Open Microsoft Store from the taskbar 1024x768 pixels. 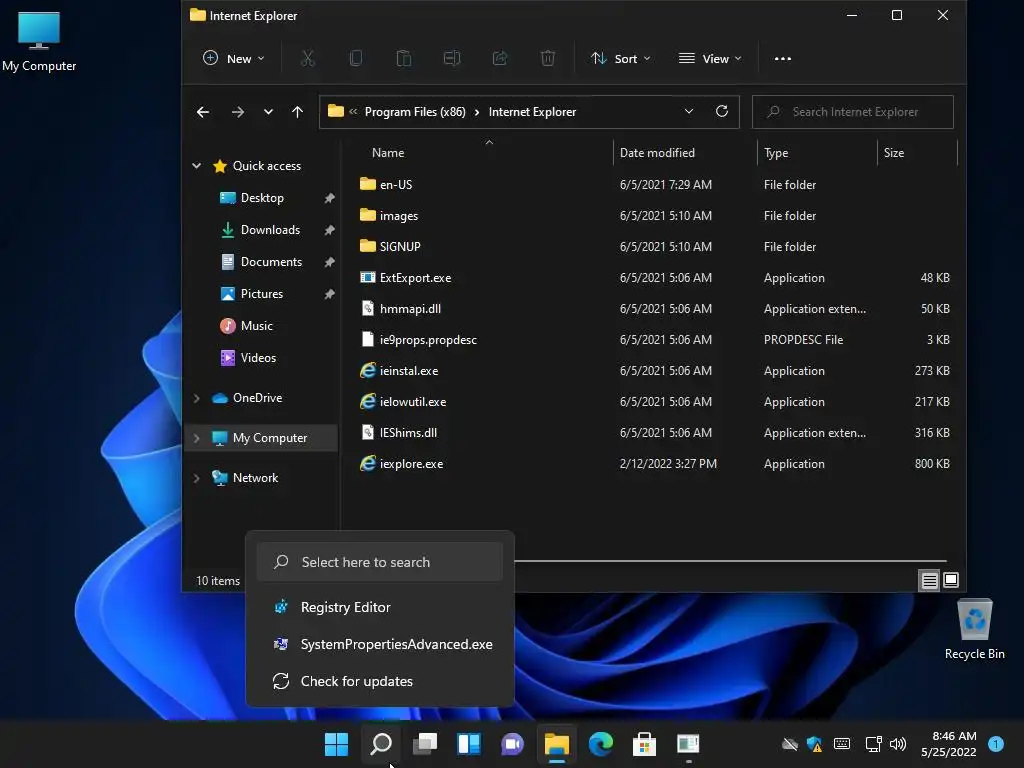[x=645, y=744]
